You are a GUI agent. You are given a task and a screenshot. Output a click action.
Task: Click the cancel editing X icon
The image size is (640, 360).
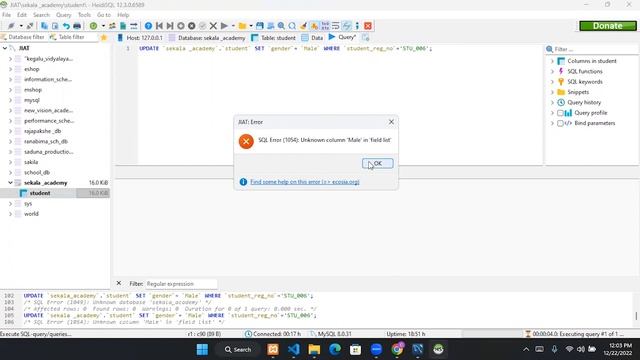coord(213,26)
